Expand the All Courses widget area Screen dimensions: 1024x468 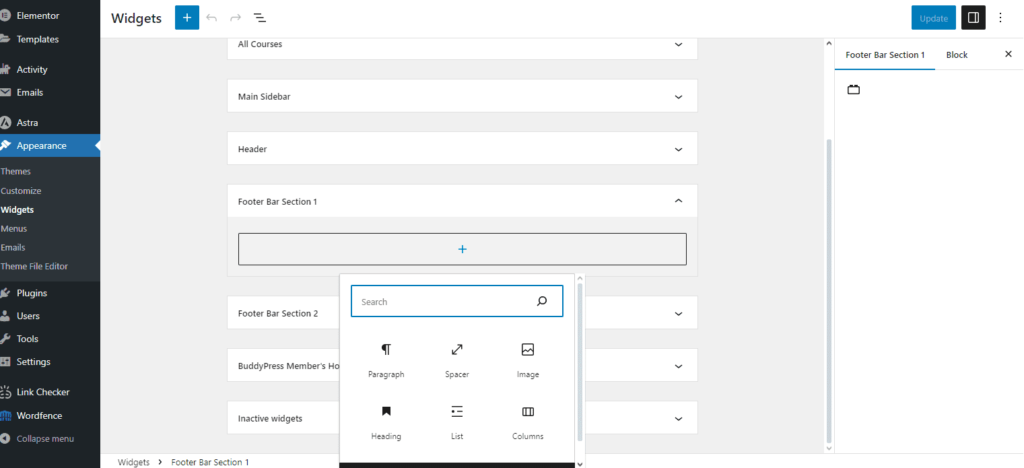click(678, 44)
